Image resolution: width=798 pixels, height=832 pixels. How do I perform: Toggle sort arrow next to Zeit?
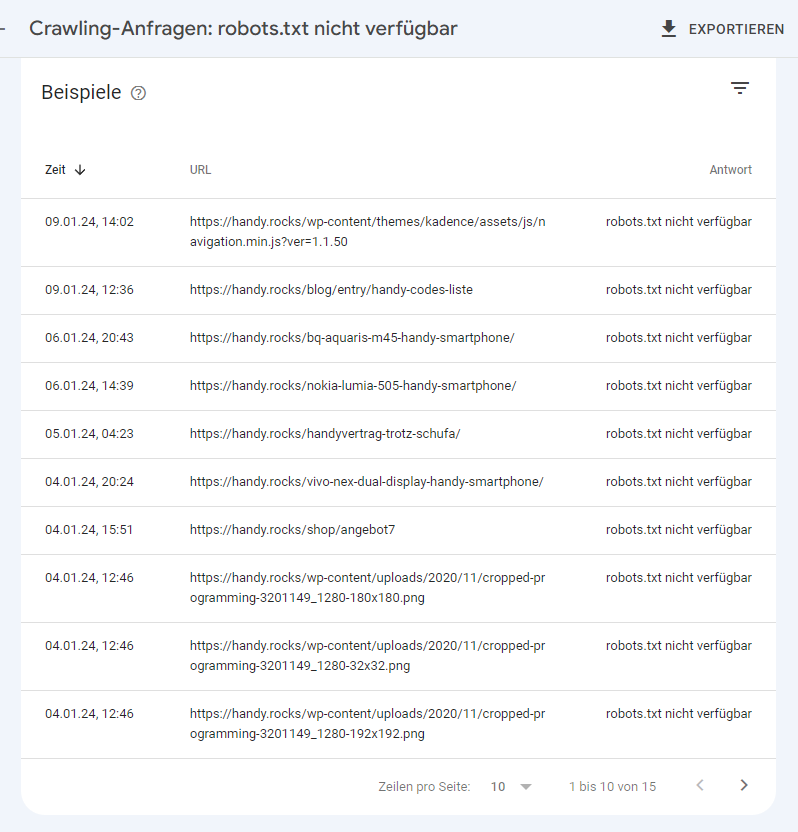(80, 170)
